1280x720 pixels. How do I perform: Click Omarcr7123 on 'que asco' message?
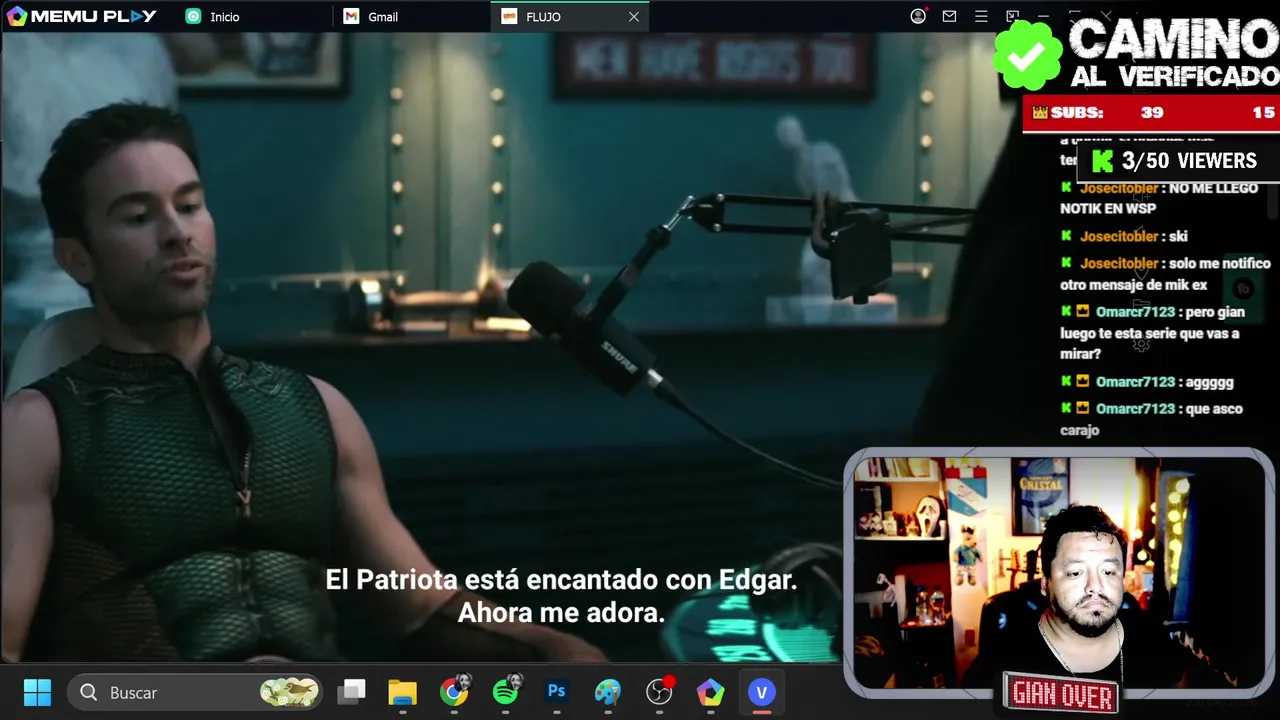[1135, 409]
